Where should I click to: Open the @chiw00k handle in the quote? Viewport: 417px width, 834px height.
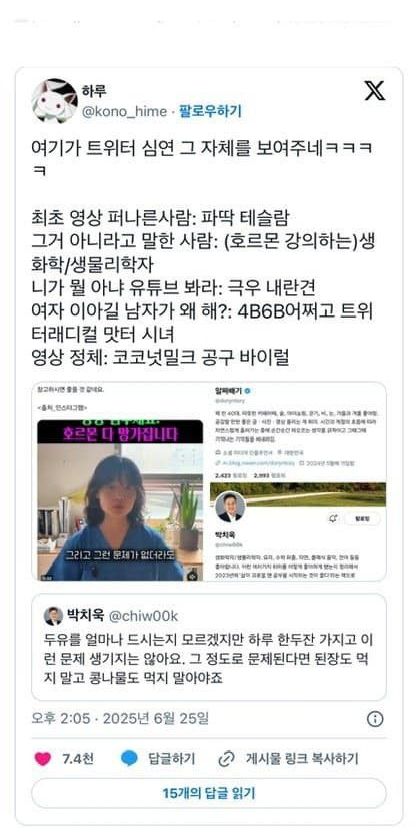point(143,616)
